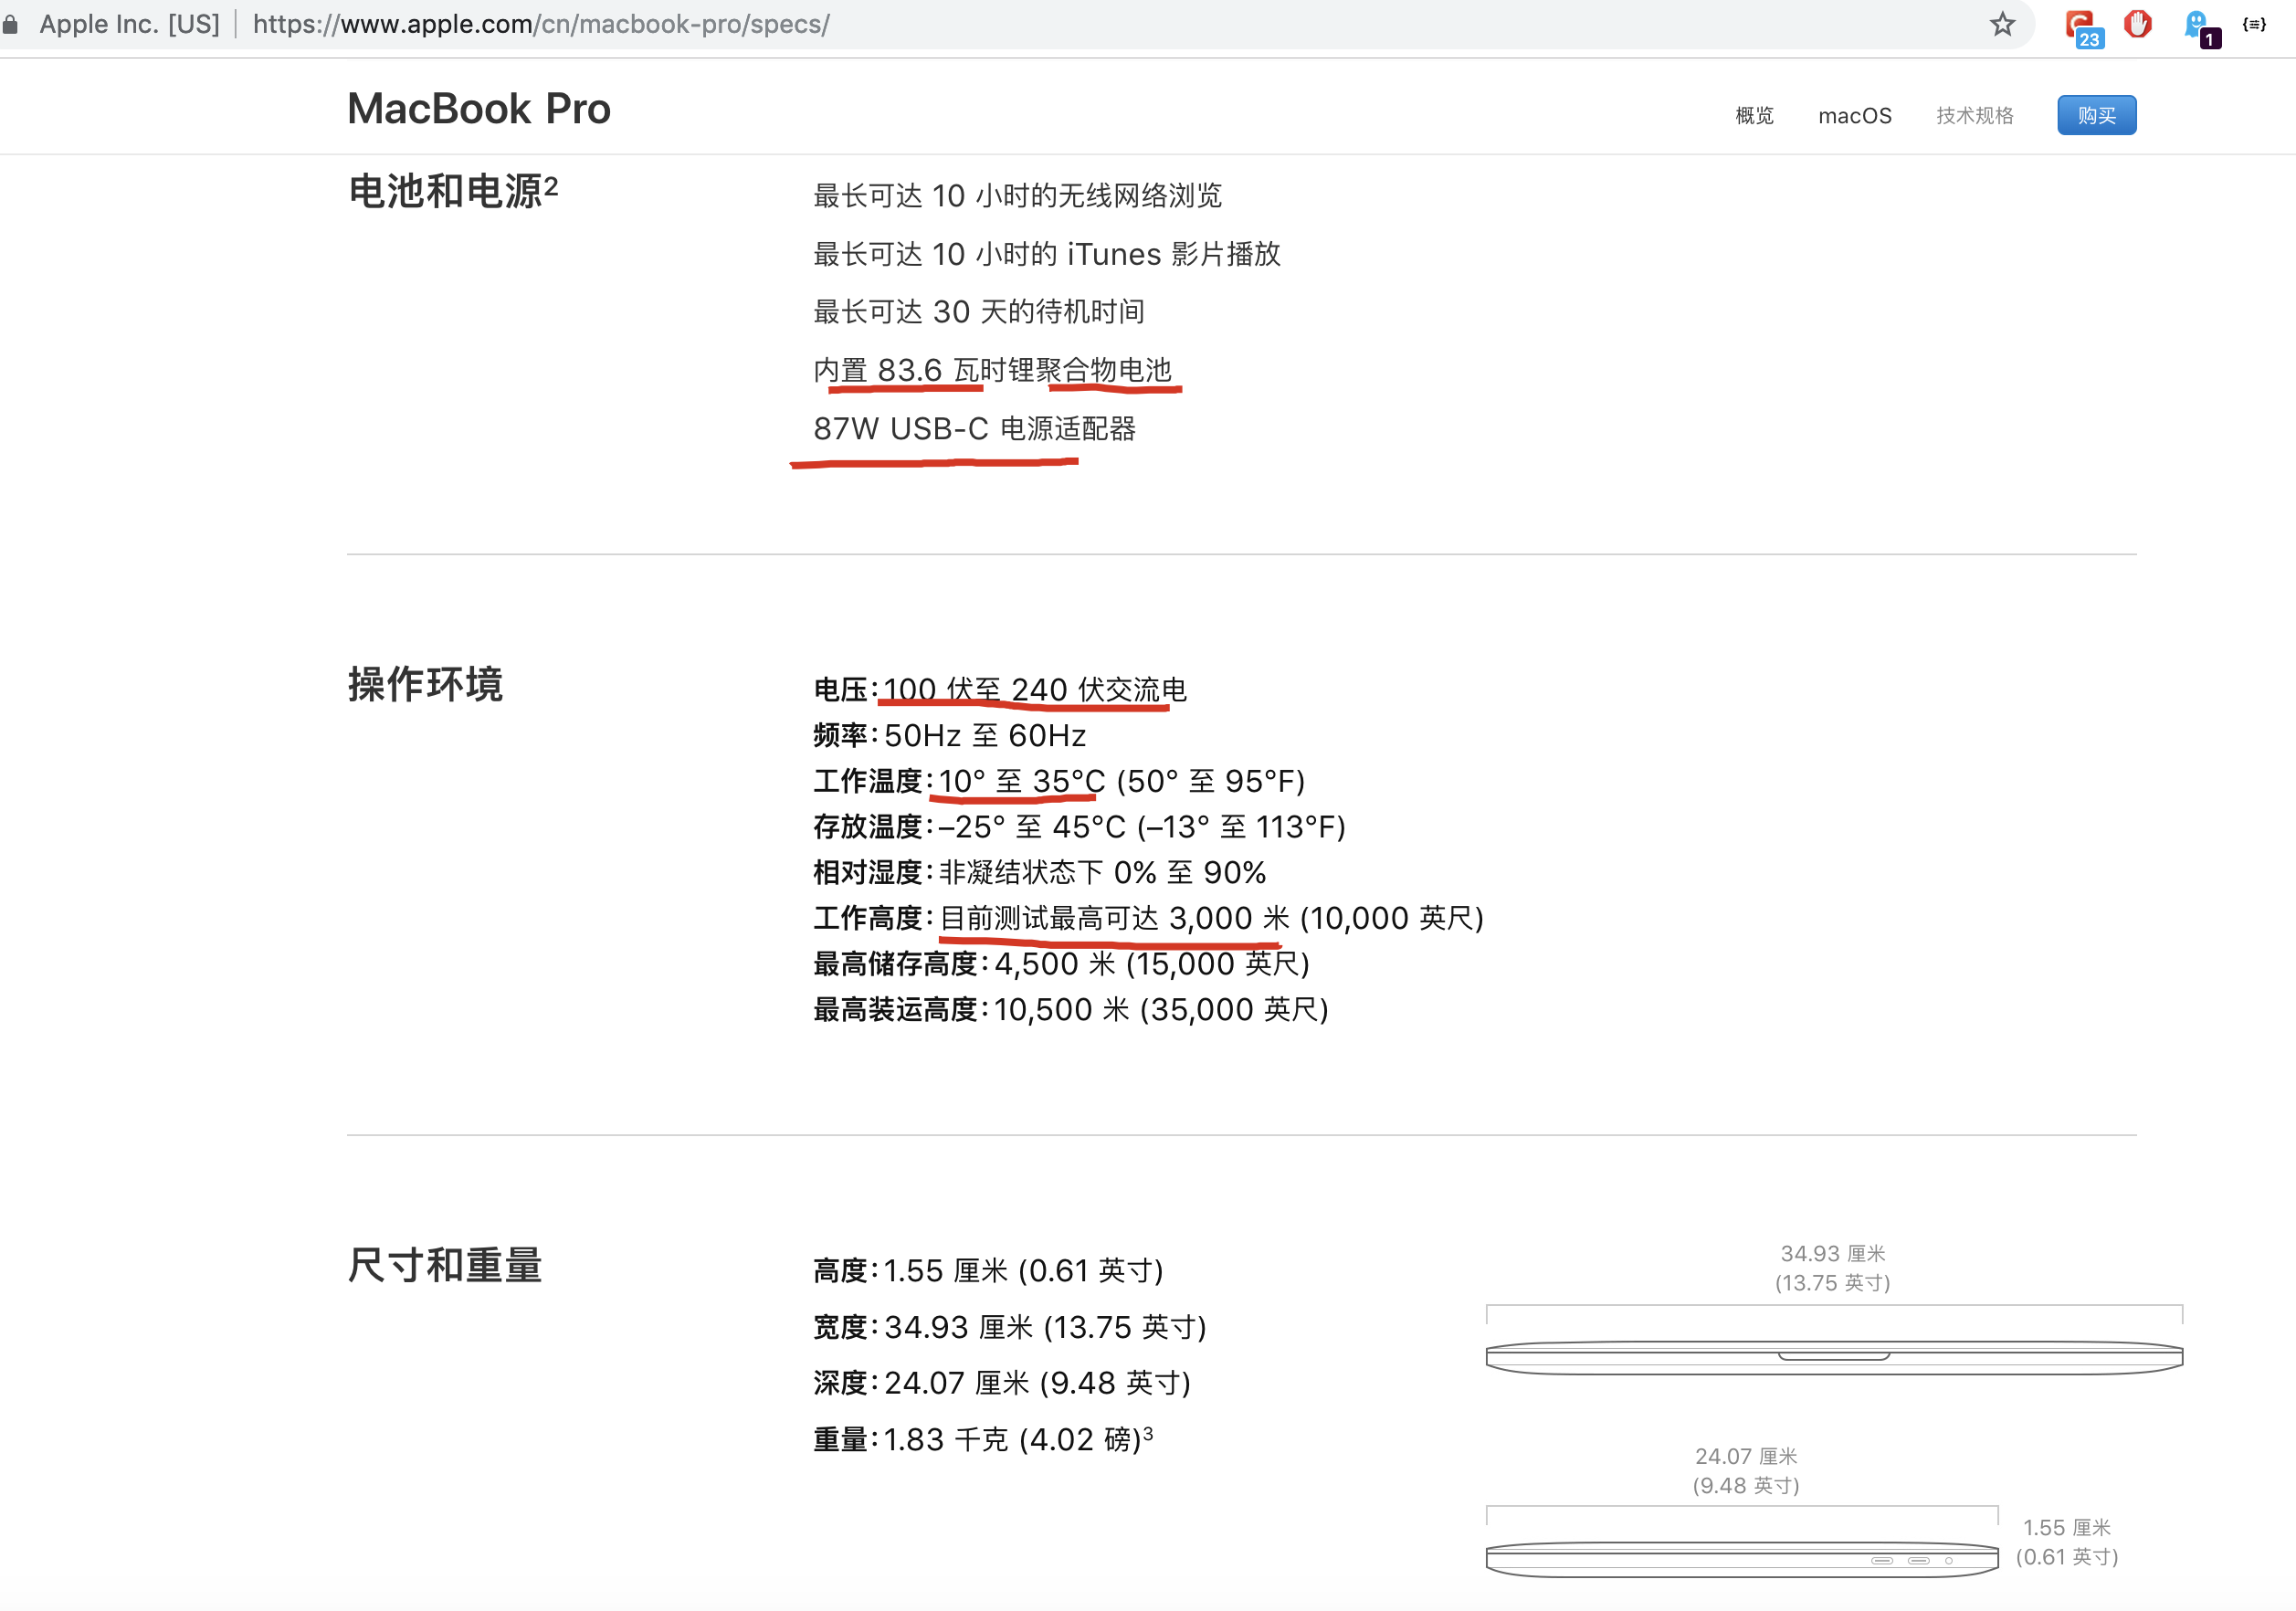Open the blue Ghostery ghost extension
The image size is (2296, 1611).
[x=2198, y=25]
